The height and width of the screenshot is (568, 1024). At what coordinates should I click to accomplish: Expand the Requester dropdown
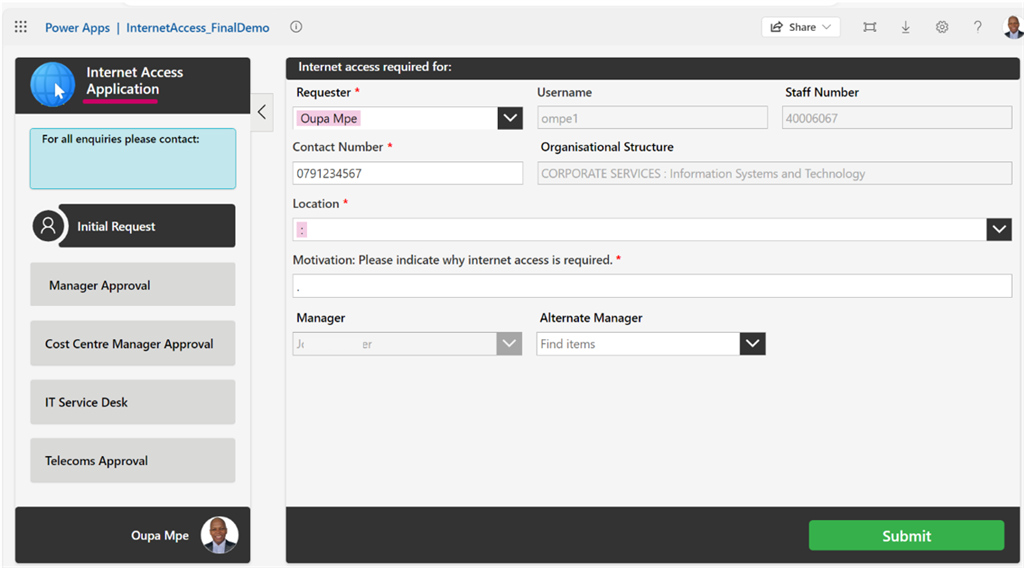pos(510,118)
